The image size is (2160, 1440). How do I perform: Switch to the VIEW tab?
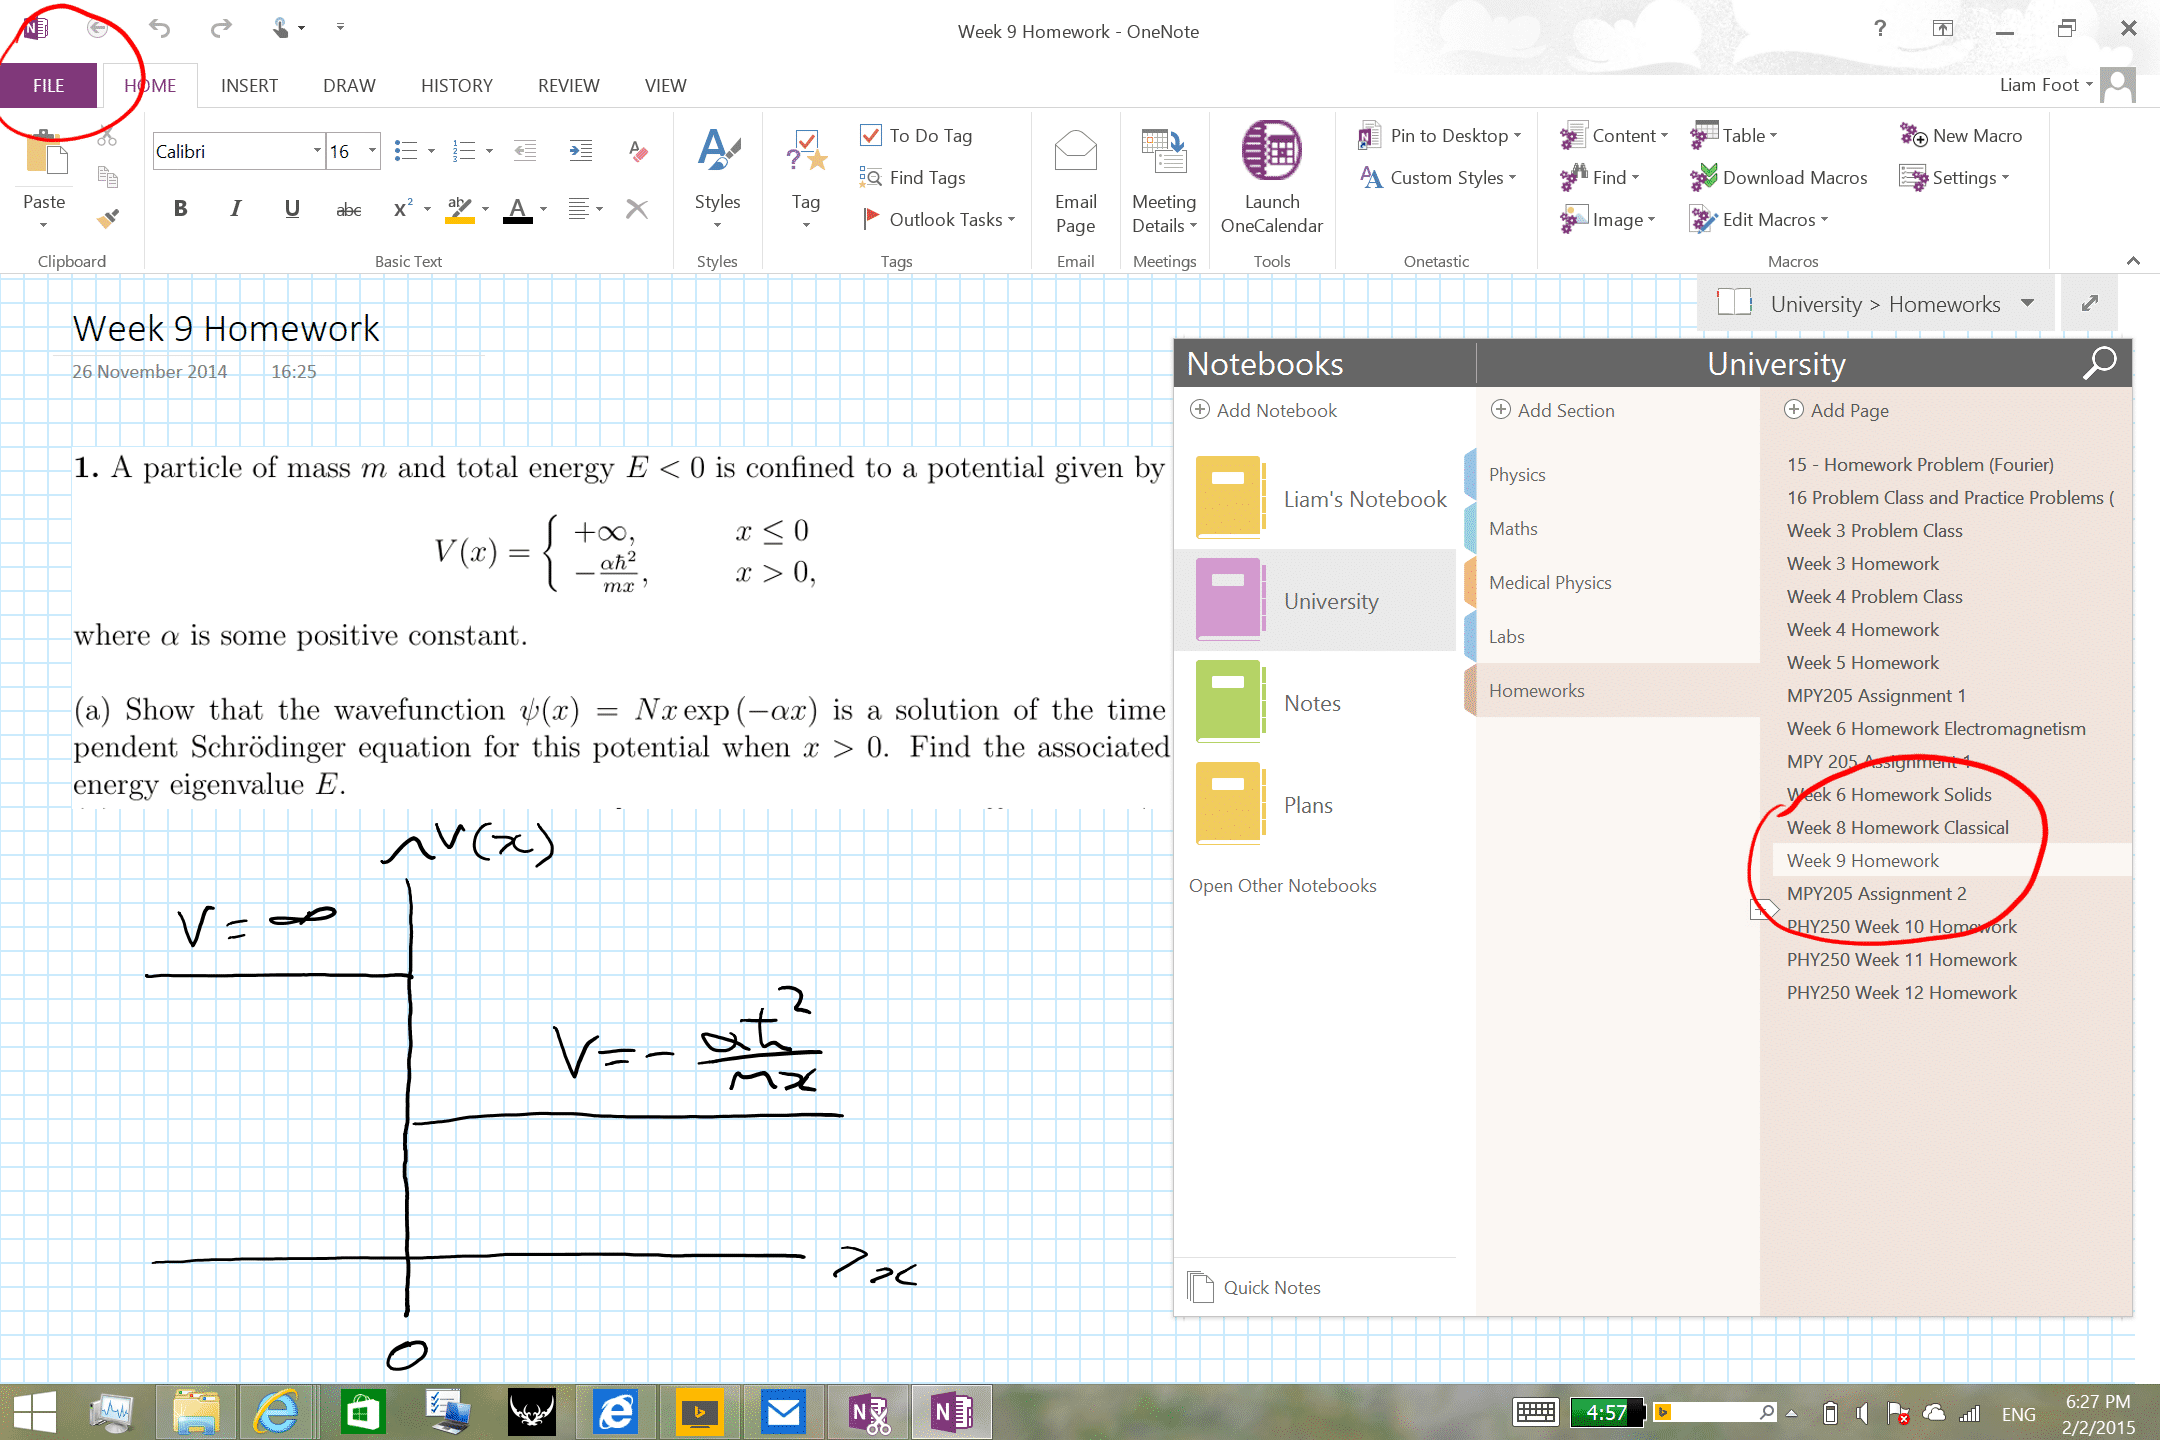click(x=665, y=86)
